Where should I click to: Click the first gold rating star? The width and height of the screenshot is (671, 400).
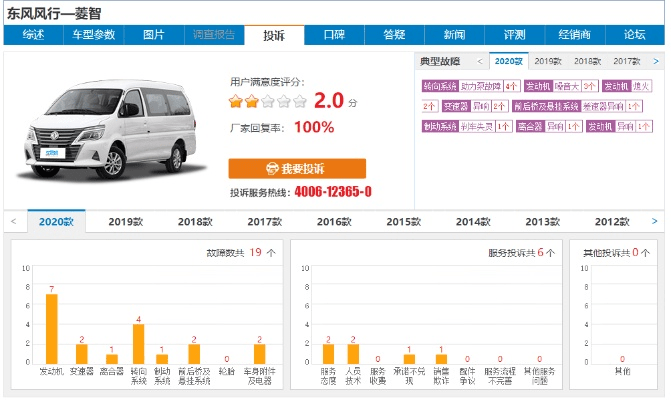pos(235,101)
